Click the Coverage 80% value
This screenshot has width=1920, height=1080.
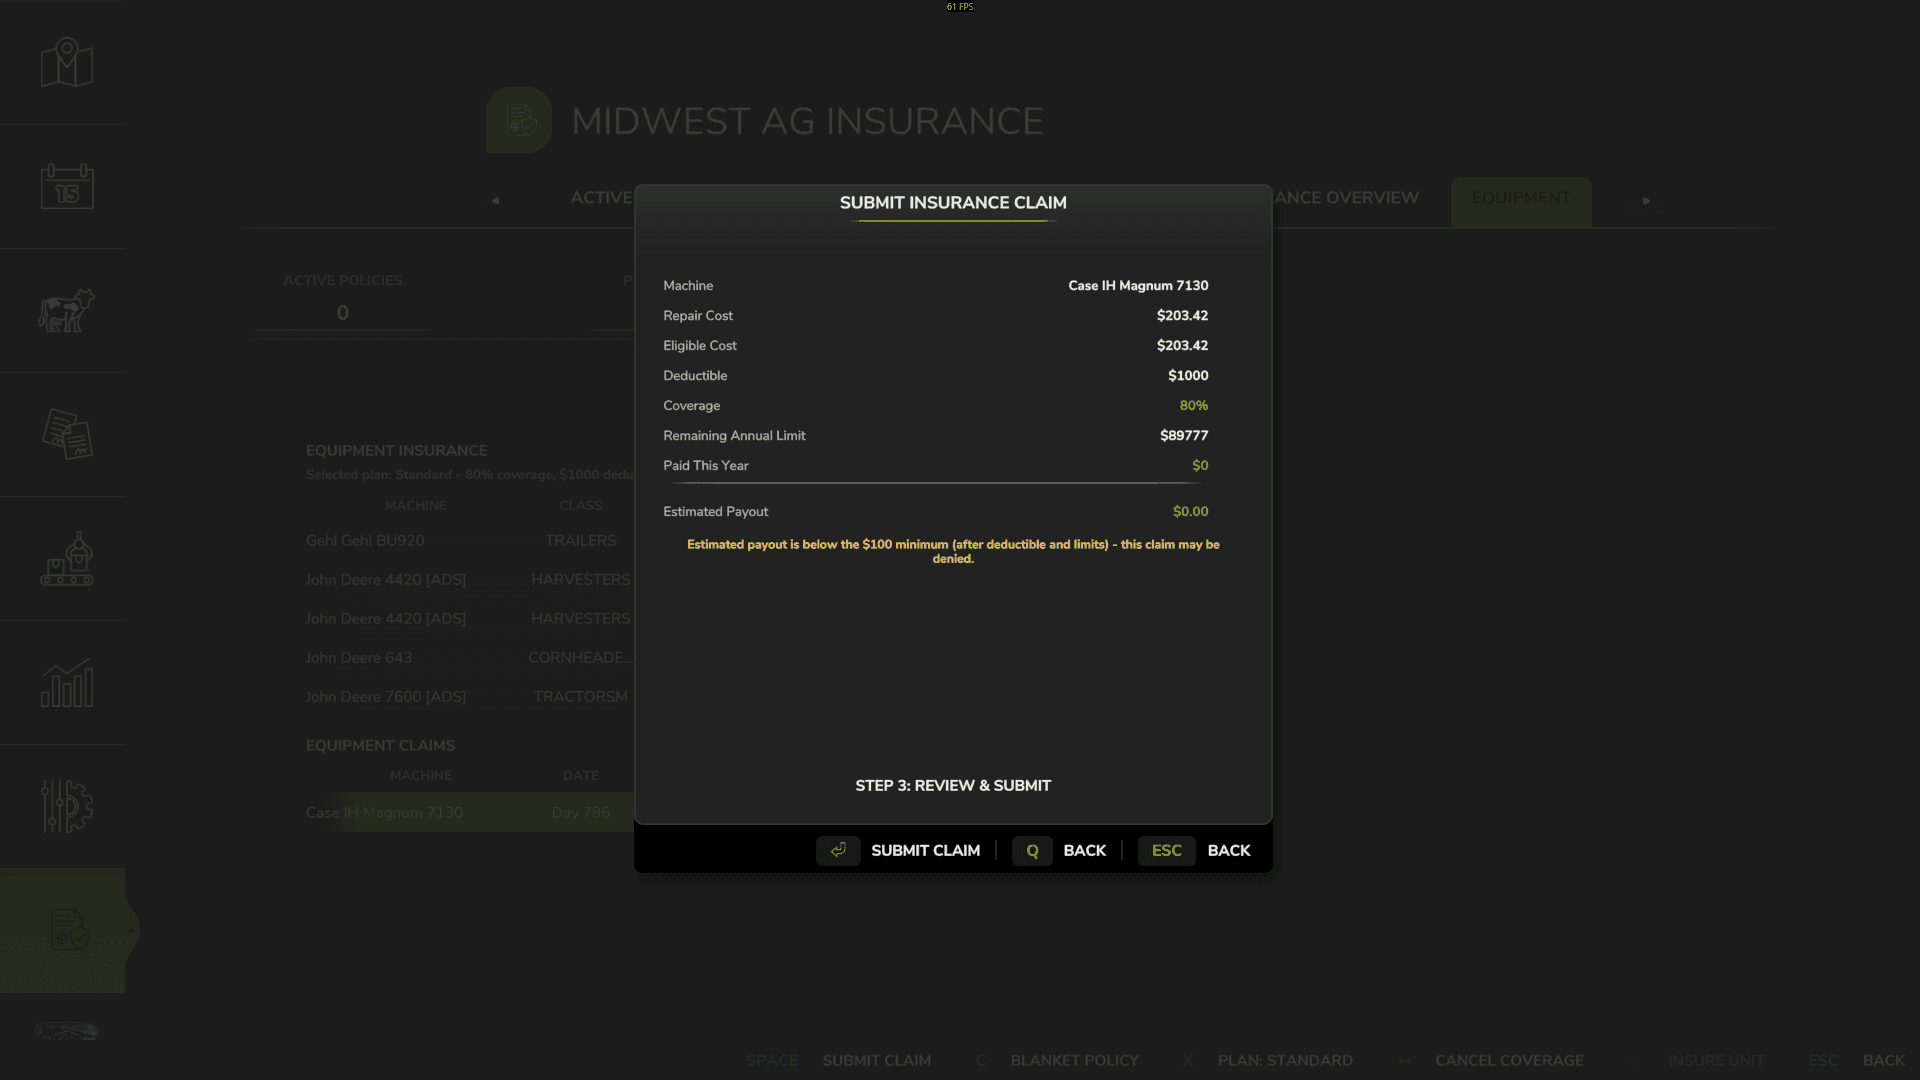coord(1193,405)
